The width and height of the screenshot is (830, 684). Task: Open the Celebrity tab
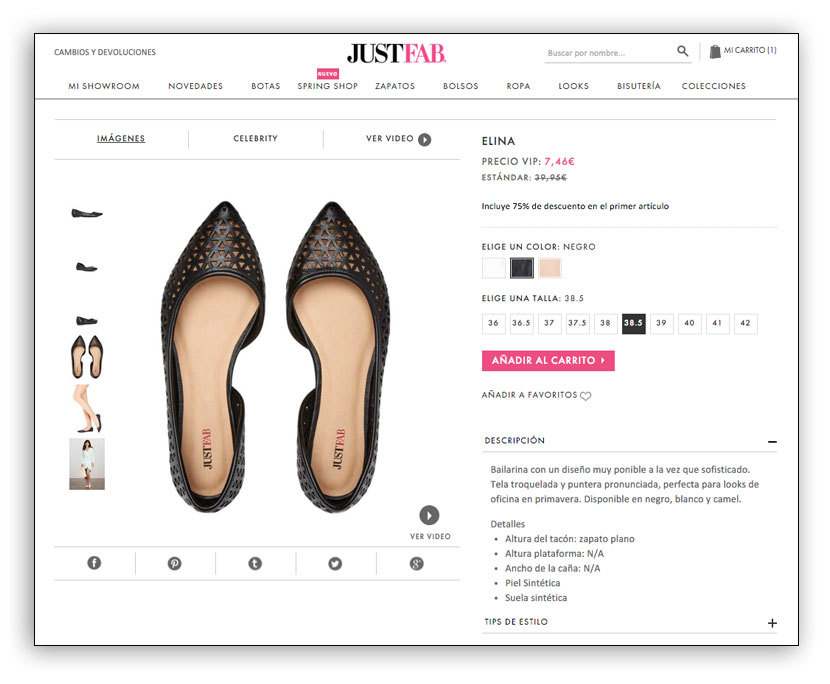[x=255, y=139]
